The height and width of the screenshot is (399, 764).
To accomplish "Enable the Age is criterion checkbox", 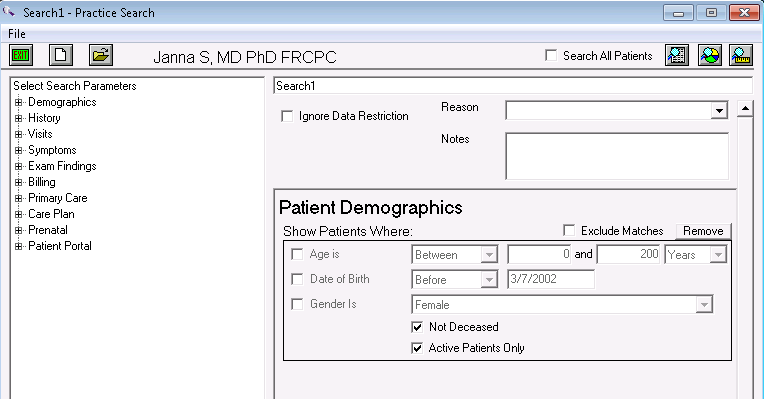I will (297, 254).
